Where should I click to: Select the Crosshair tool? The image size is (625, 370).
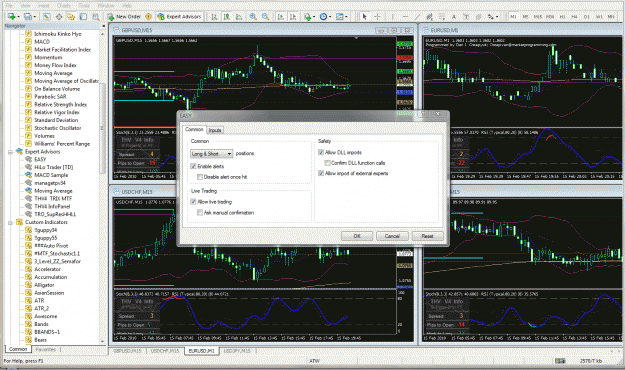377,16
